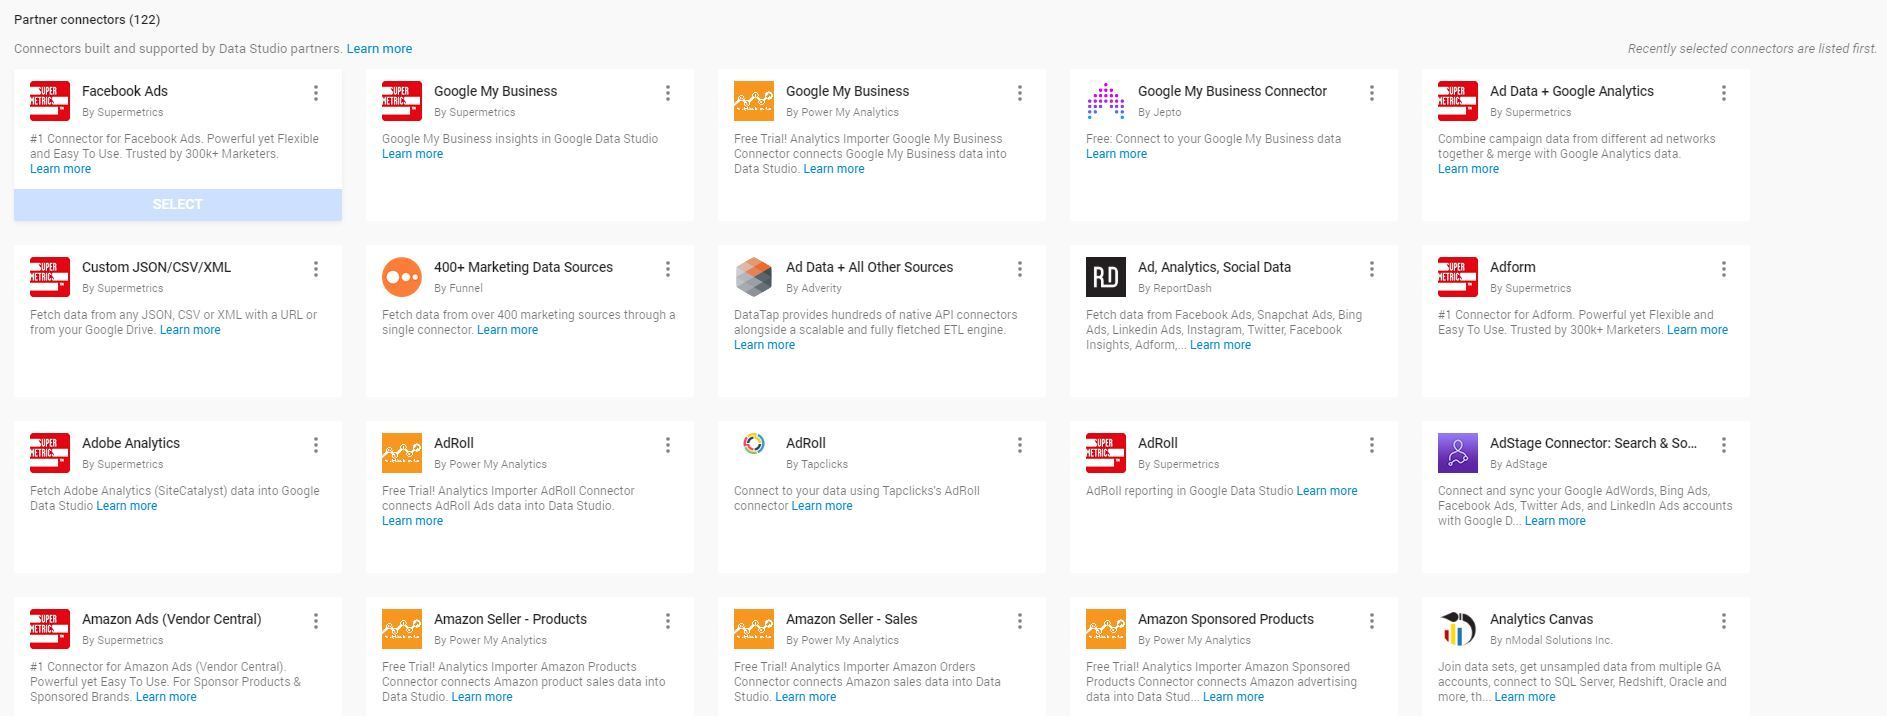Open three-dot menu for AdRoll by Tapclicks

[x=1020, y=445]
